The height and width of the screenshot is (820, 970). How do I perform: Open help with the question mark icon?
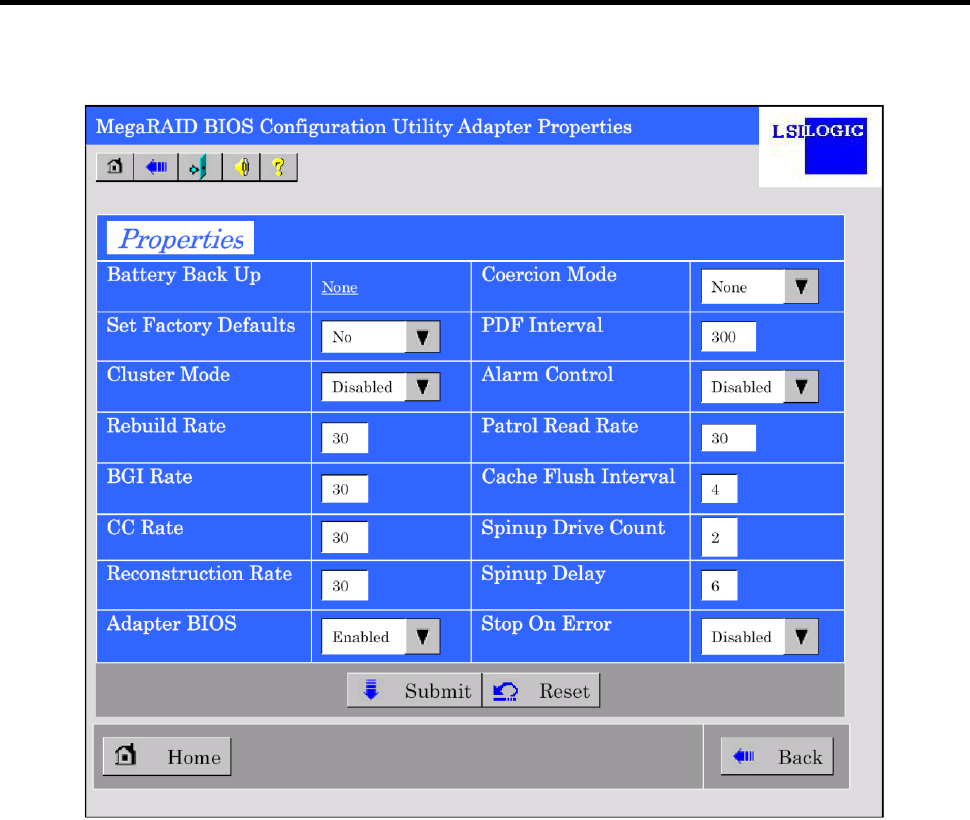[x=278, y=167]
